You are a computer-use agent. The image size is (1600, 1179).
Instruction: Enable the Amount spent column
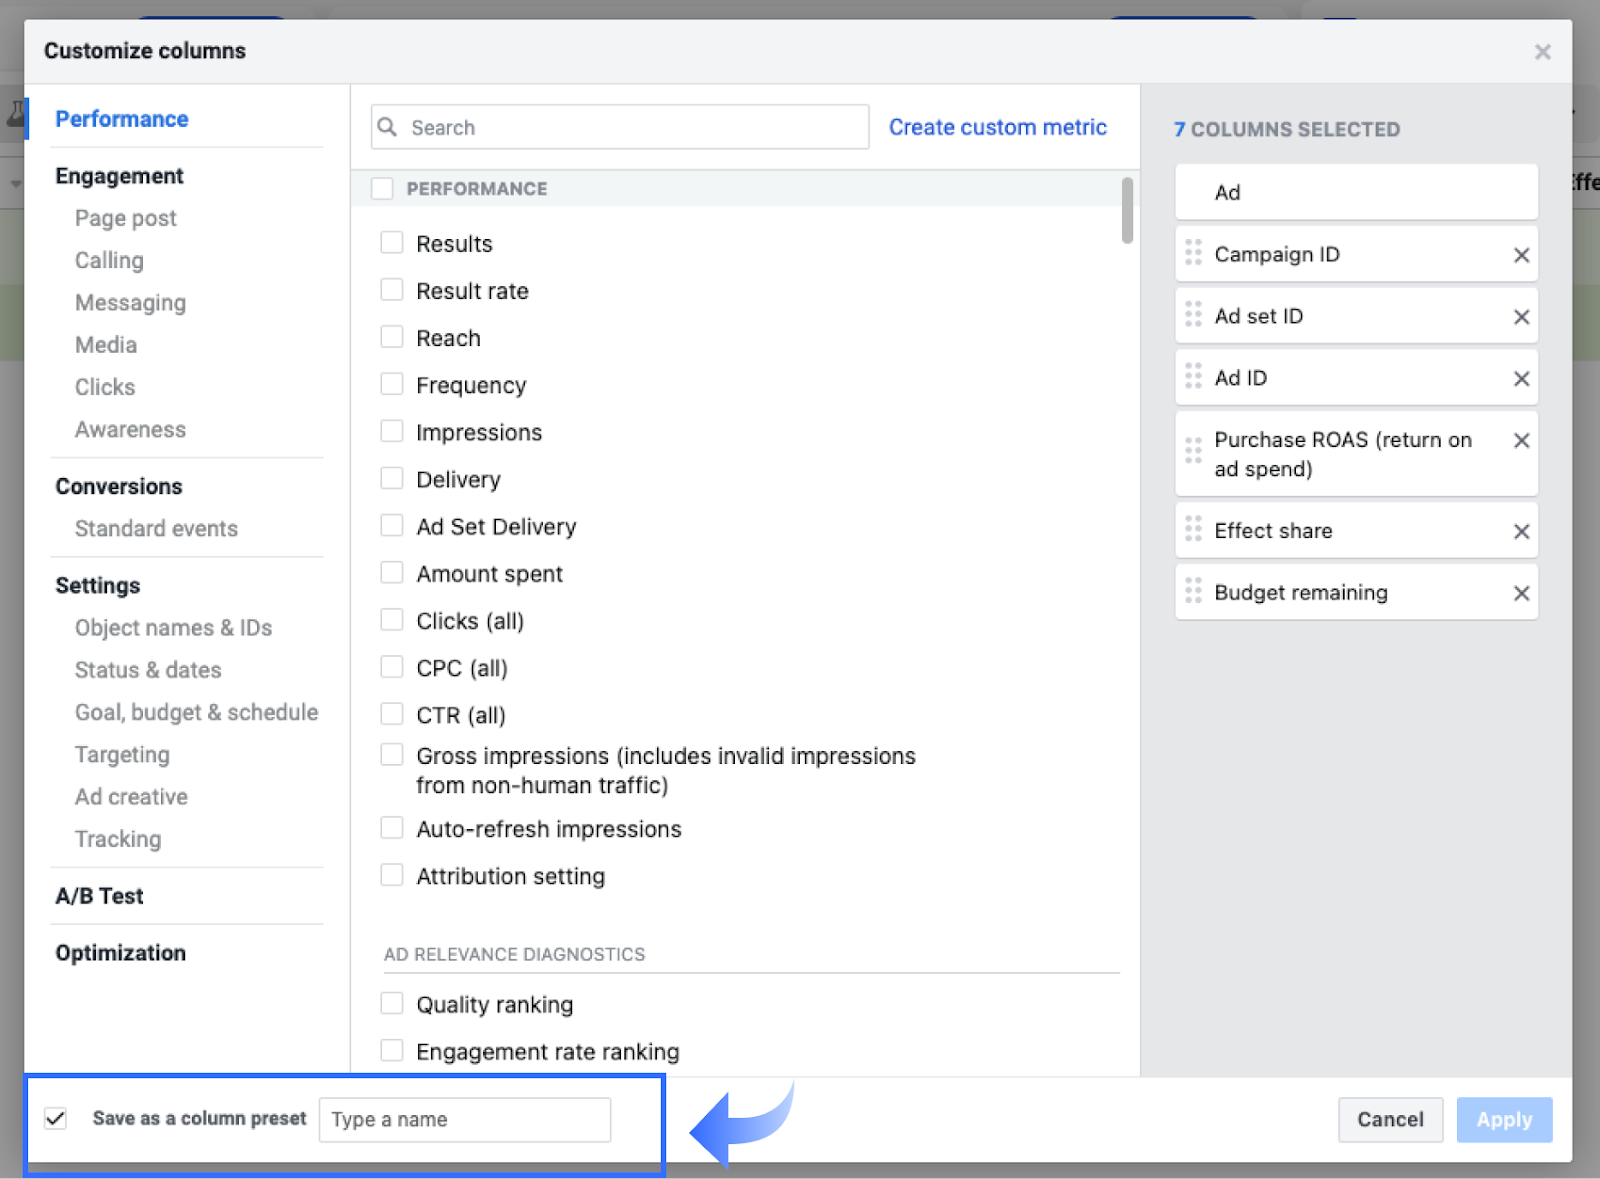392,573
